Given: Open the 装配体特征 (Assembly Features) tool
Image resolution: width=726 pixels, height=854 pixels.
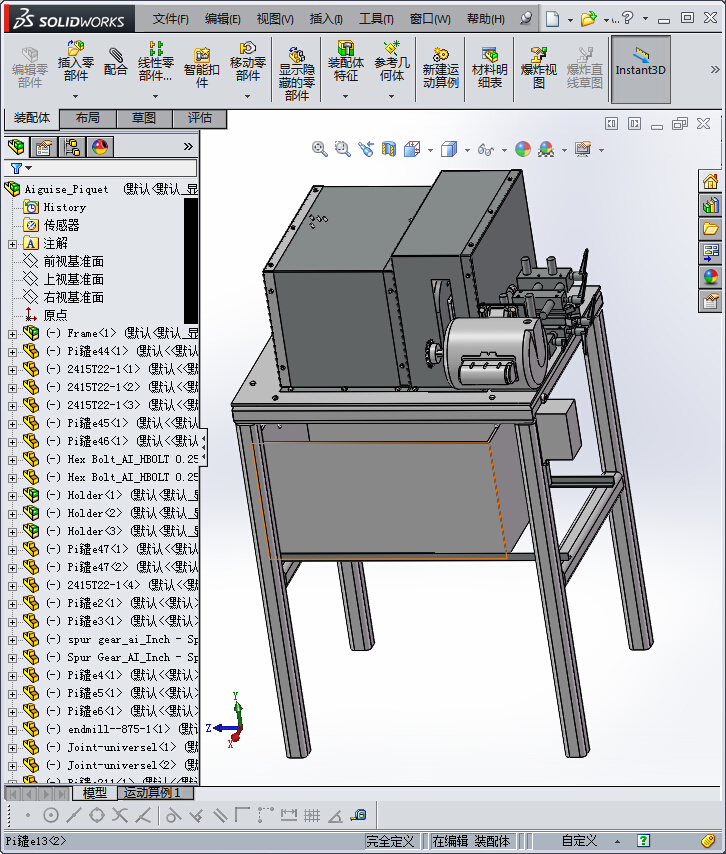Looking at the screenshot, I should click(346, 60).
